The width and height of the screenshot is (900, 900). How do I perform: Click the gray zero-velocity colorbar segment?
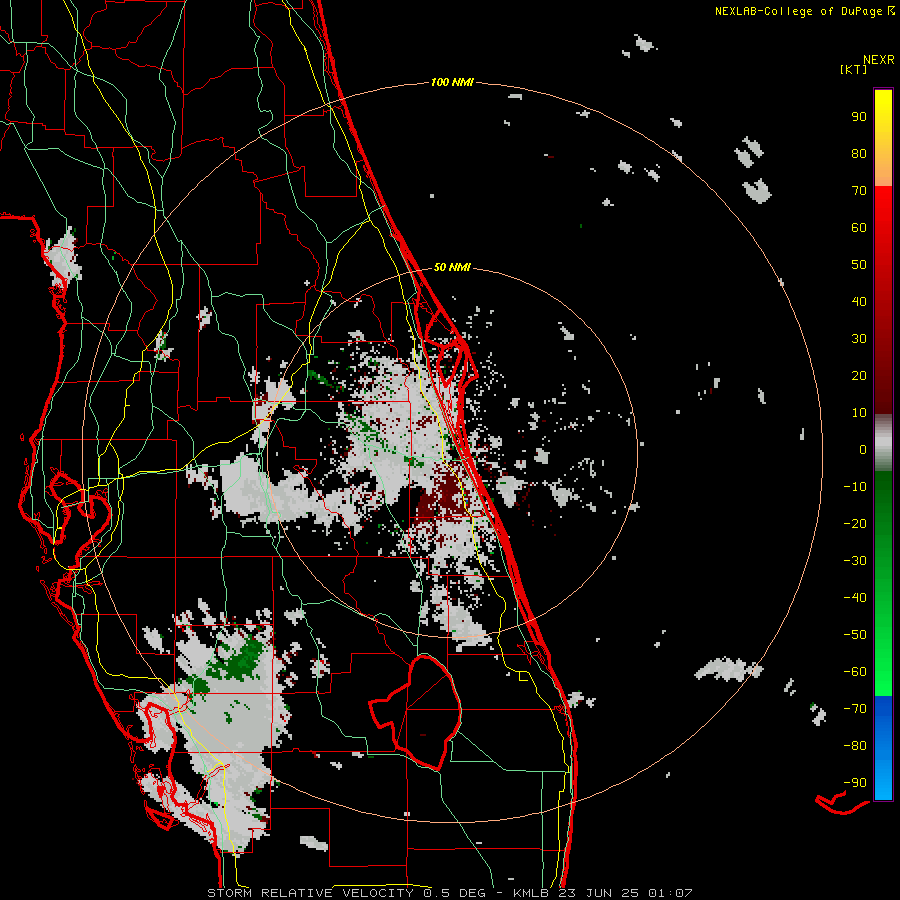coord(883,444)
